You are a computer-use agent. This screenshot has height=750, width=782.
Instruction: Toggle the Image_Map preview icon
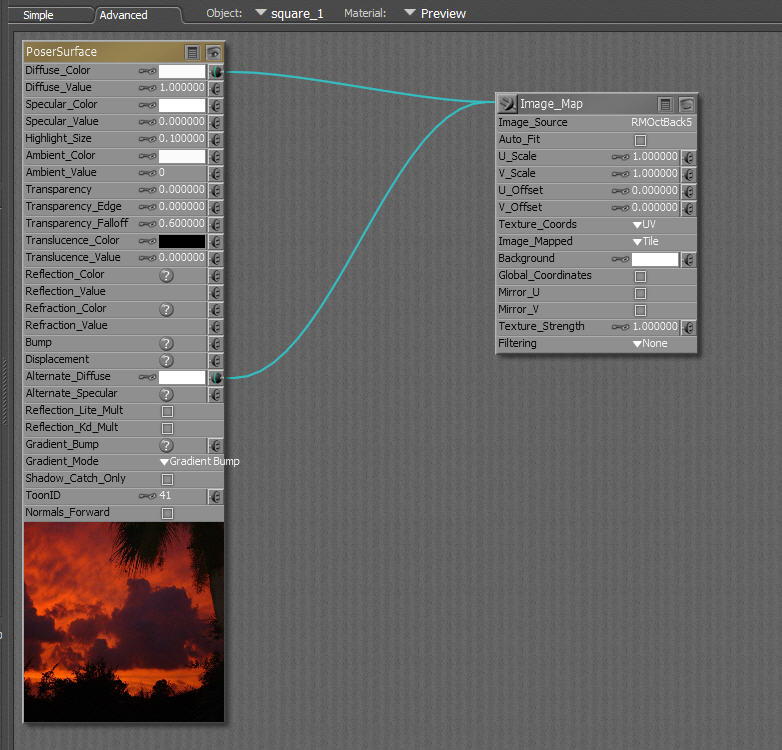point(686,104)
